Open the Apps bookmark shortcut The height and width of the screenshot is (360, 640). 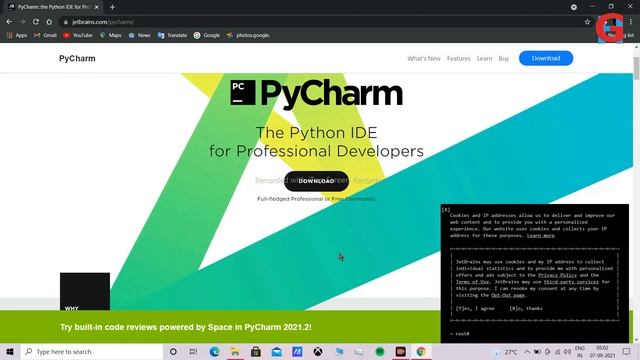click(17, 36)
